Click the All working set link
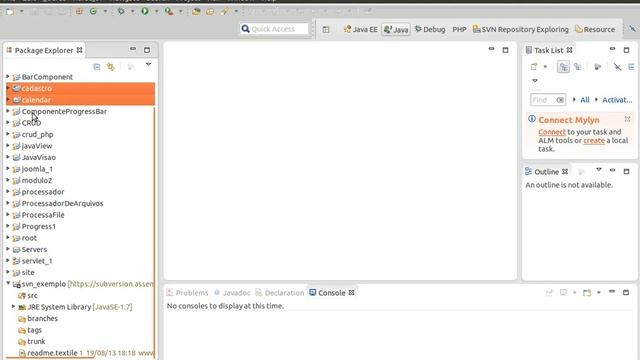 (585, 100)
